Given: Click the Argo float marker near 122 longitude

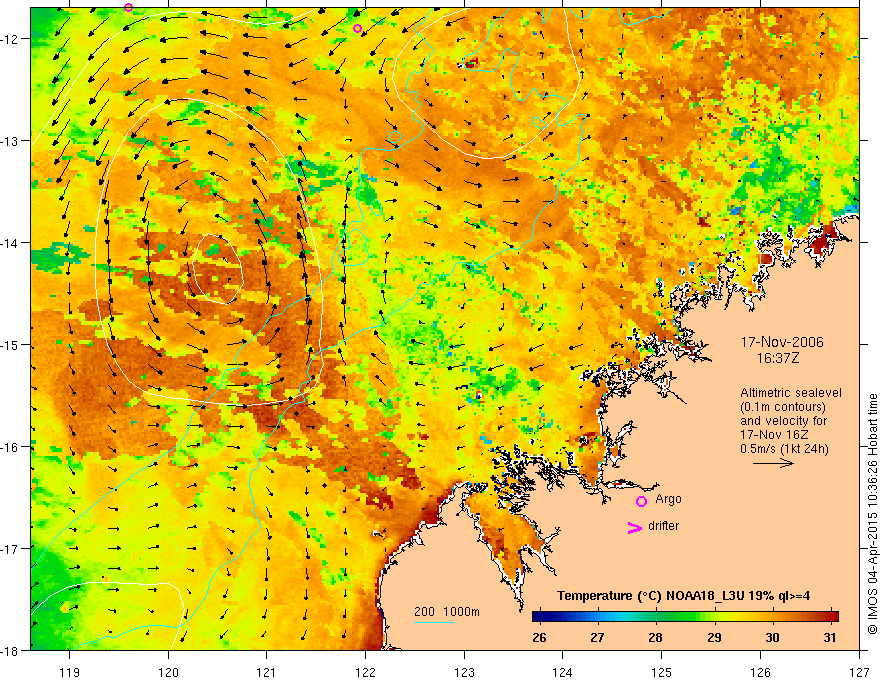Looking at the screenshot, I should [358, 29].
